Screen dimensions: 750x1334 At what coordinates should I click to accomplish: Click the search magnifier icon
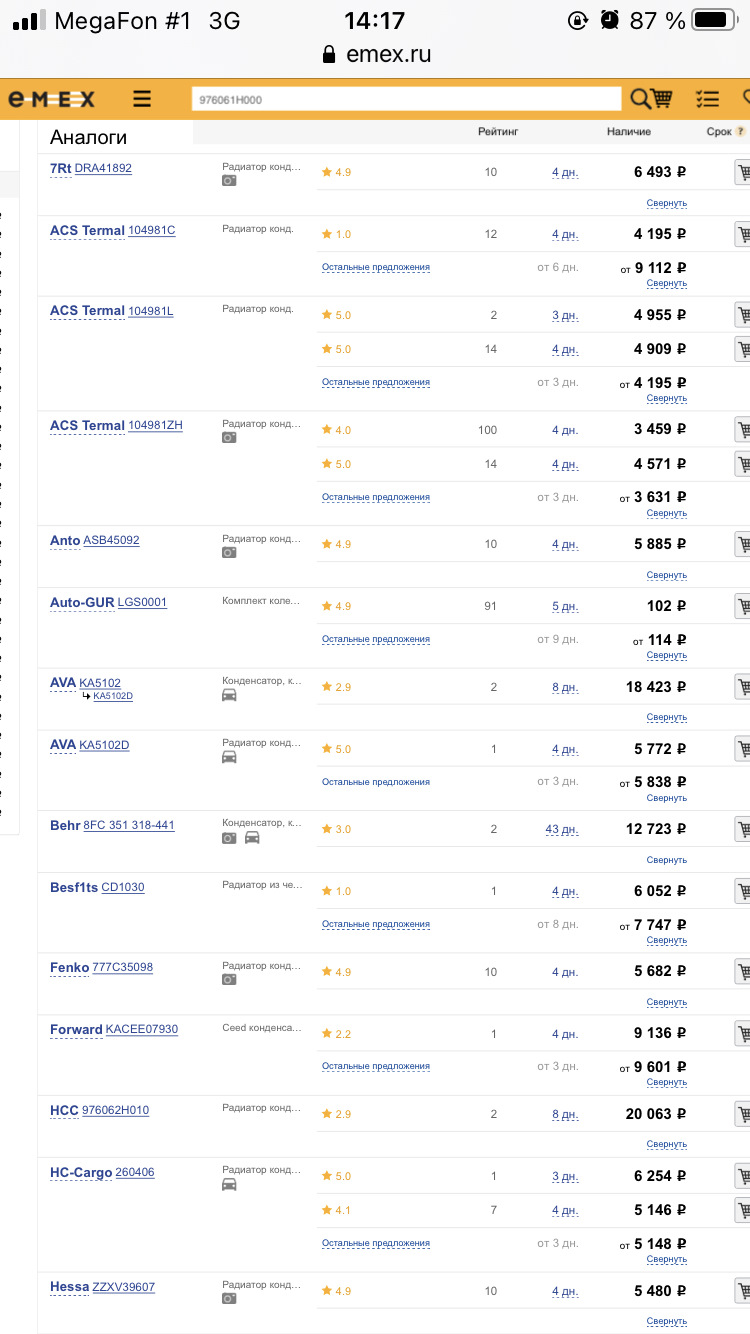point(640,99)
